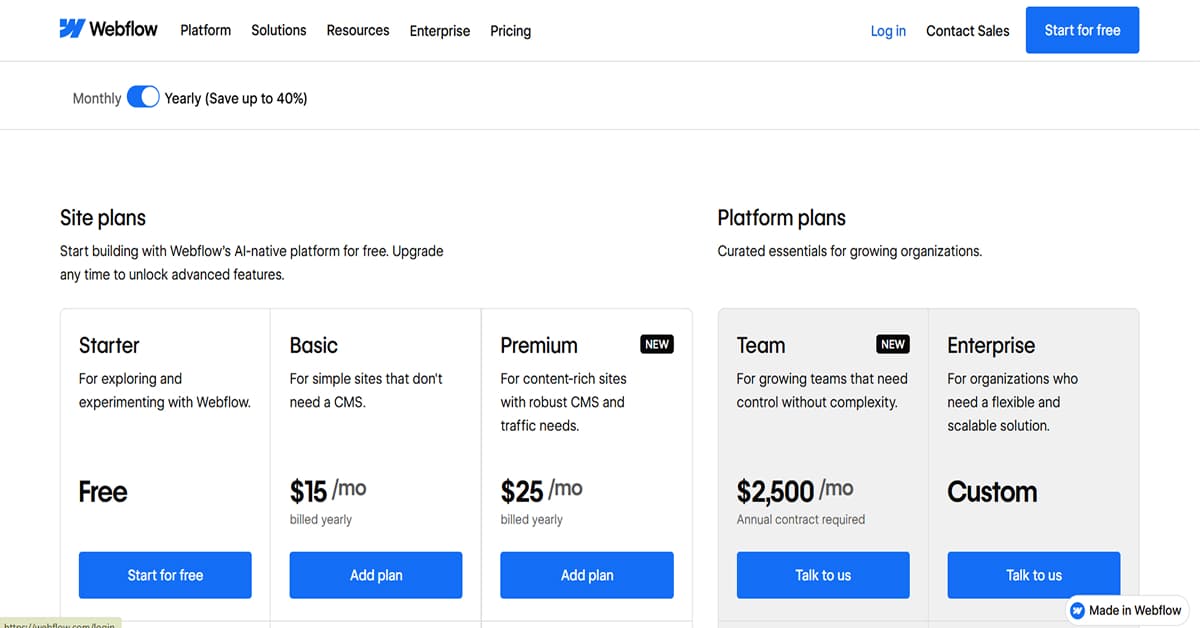
Task: Click the Log in link
Action: coord(888,31)
